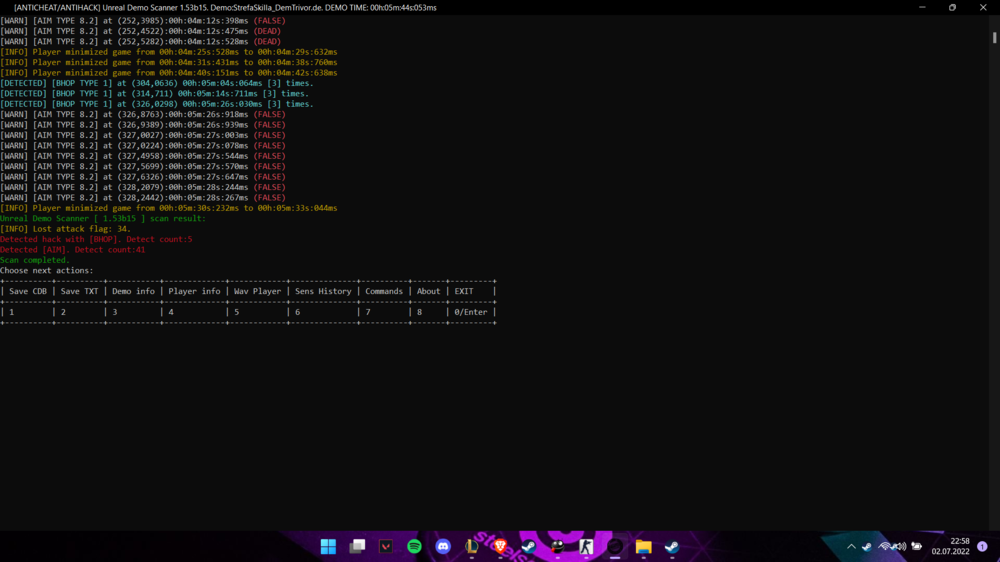Open Spotify from the taskbar

click(415, 547)
